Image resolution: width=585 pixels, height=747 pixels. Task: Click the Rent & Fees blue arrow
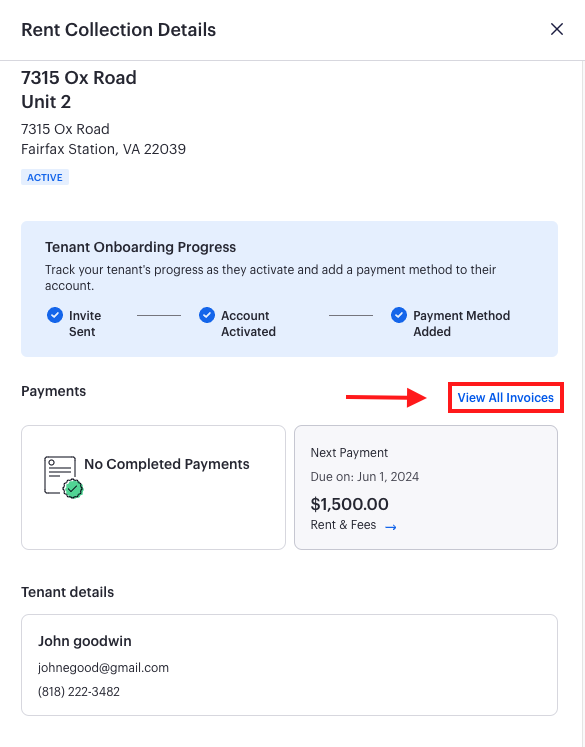pyautogui.click(x=391, y=527)
